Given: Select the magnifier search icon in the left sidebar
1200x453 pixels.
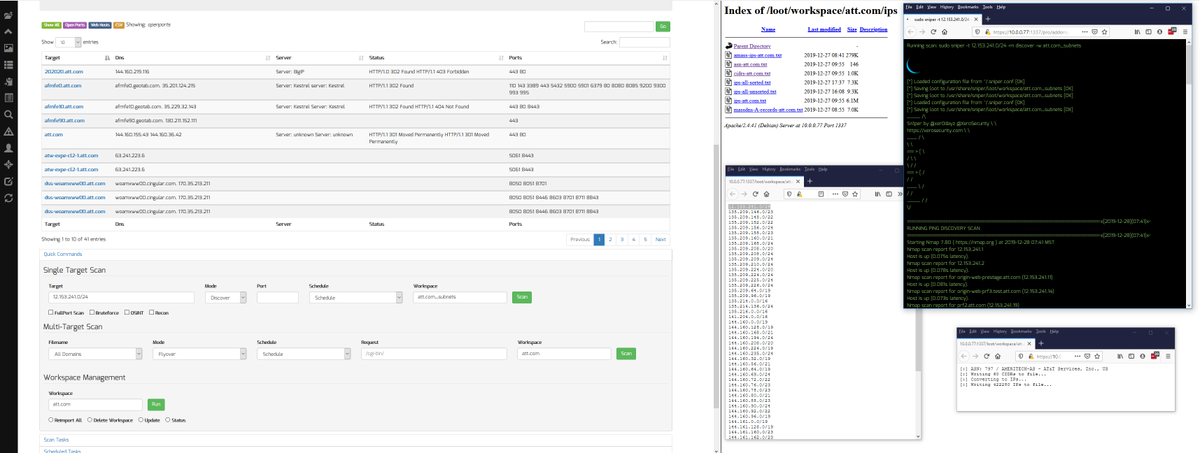Looking at the screenshot, I should 8,115.
